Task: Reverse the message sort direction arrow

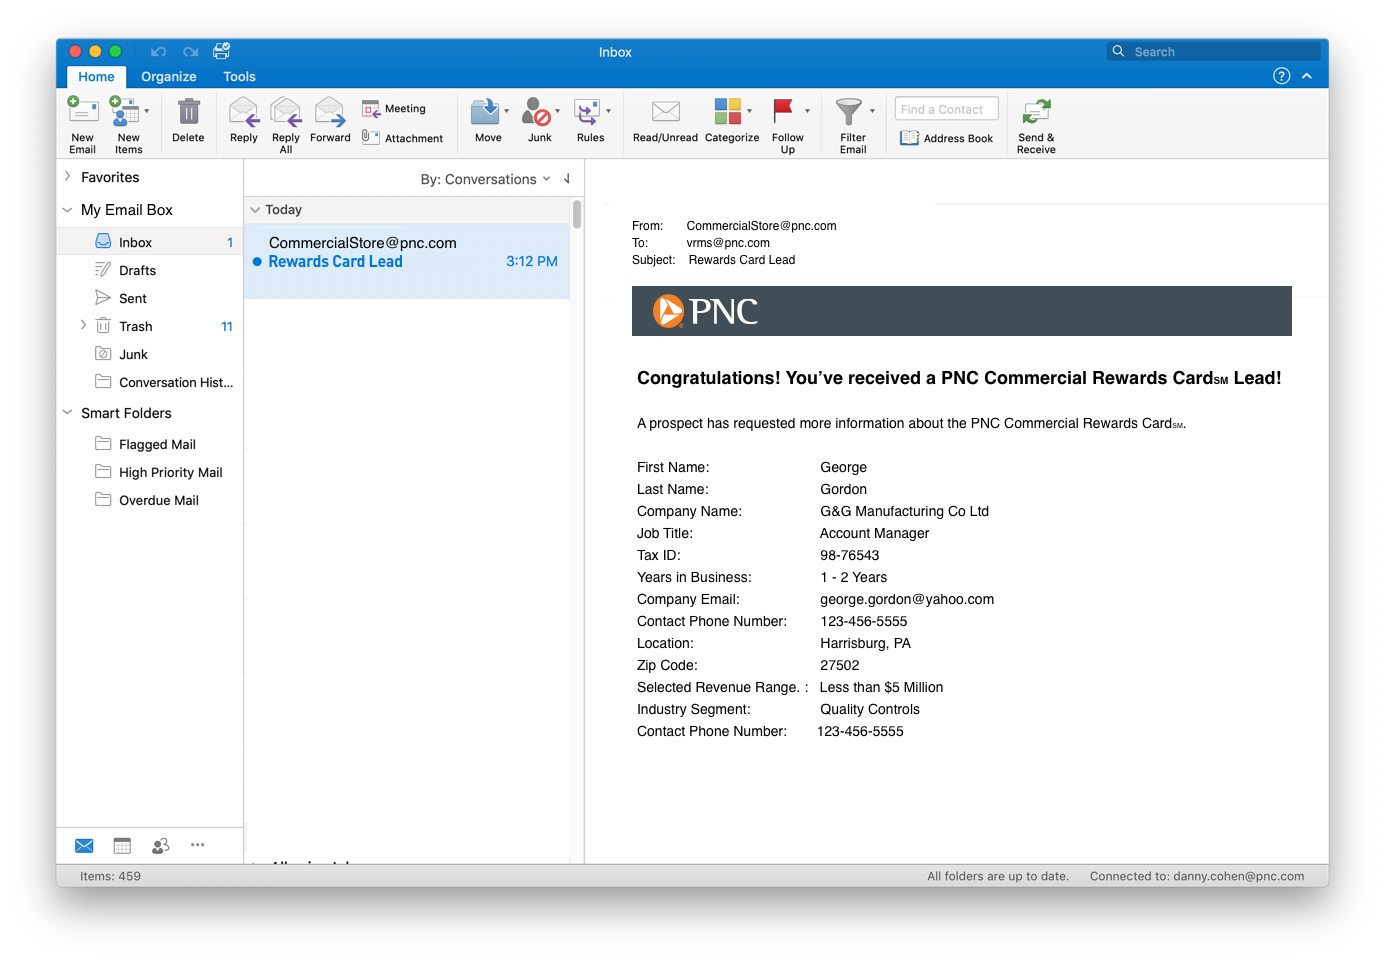Action: coord(567,179)
